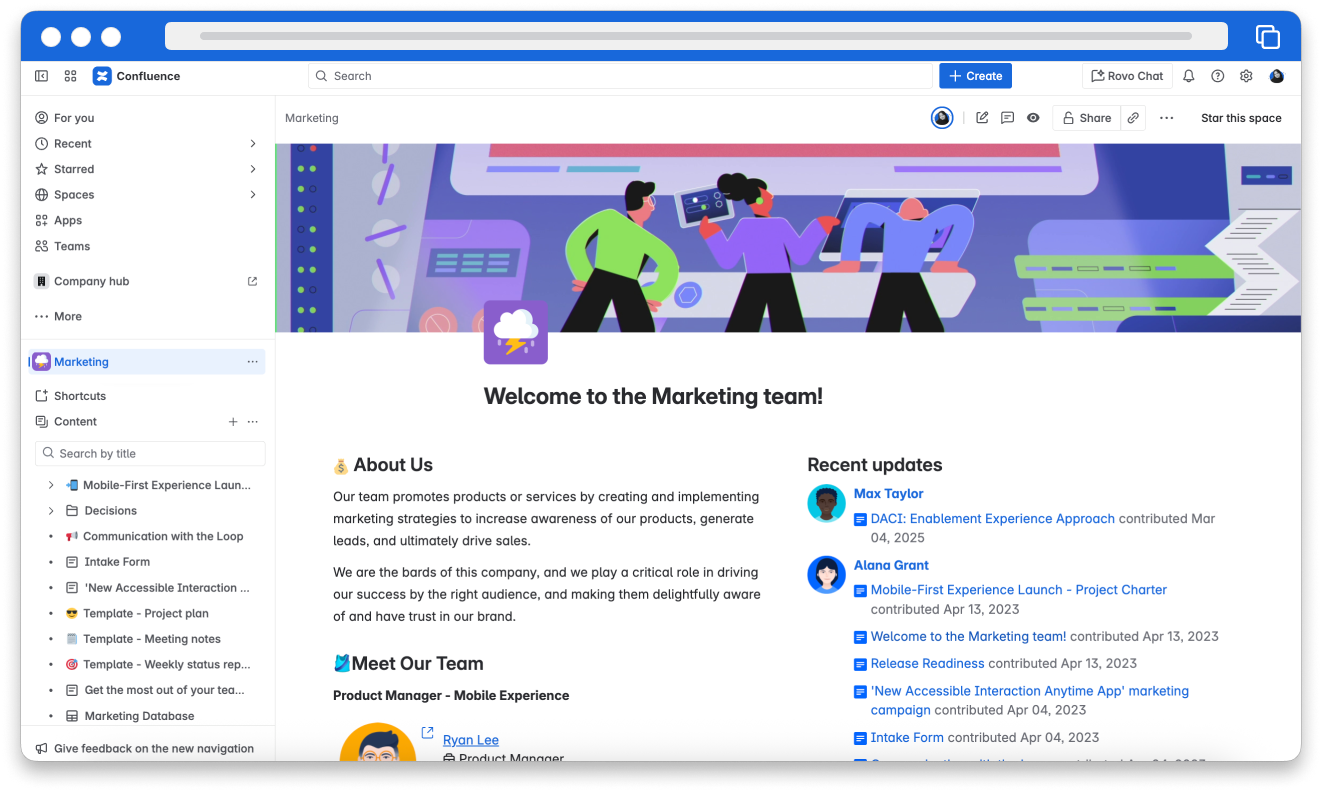
Task: Click the edit pencil icon
Action: (982, 118)
